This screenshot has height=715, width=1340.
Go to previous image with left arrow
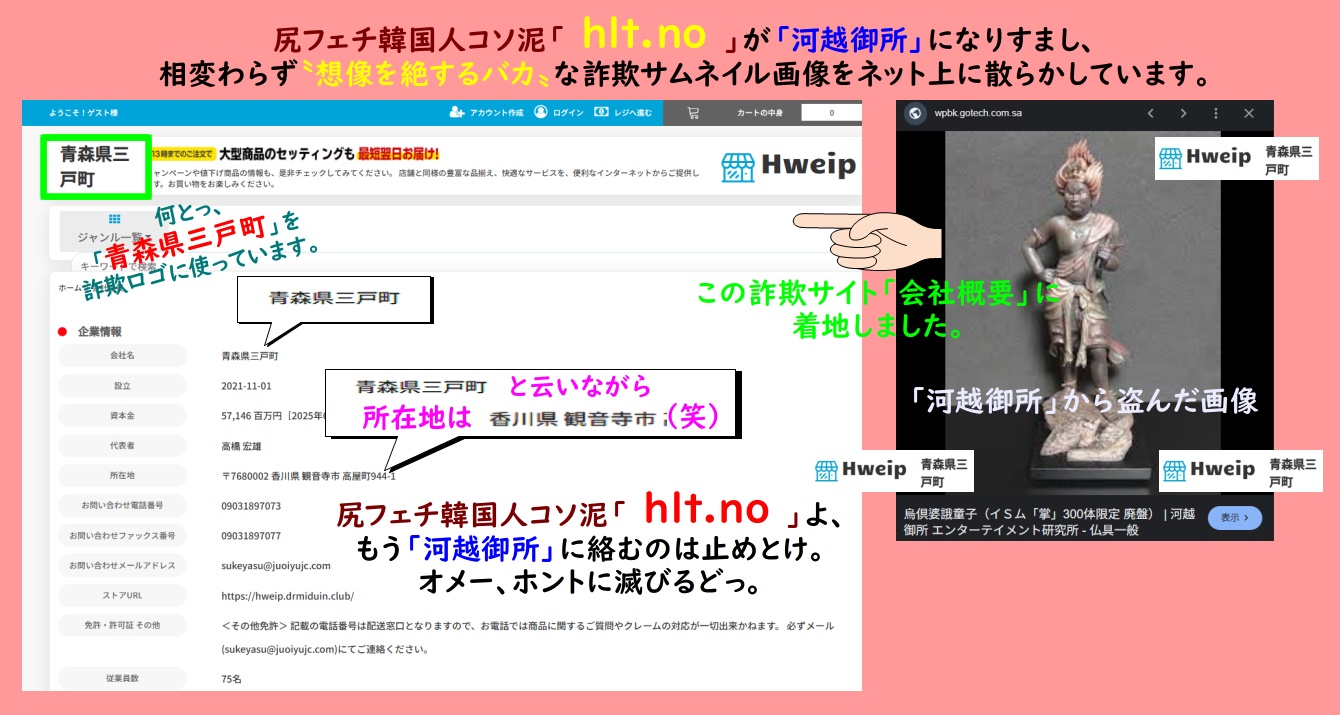pos(1151,113)
